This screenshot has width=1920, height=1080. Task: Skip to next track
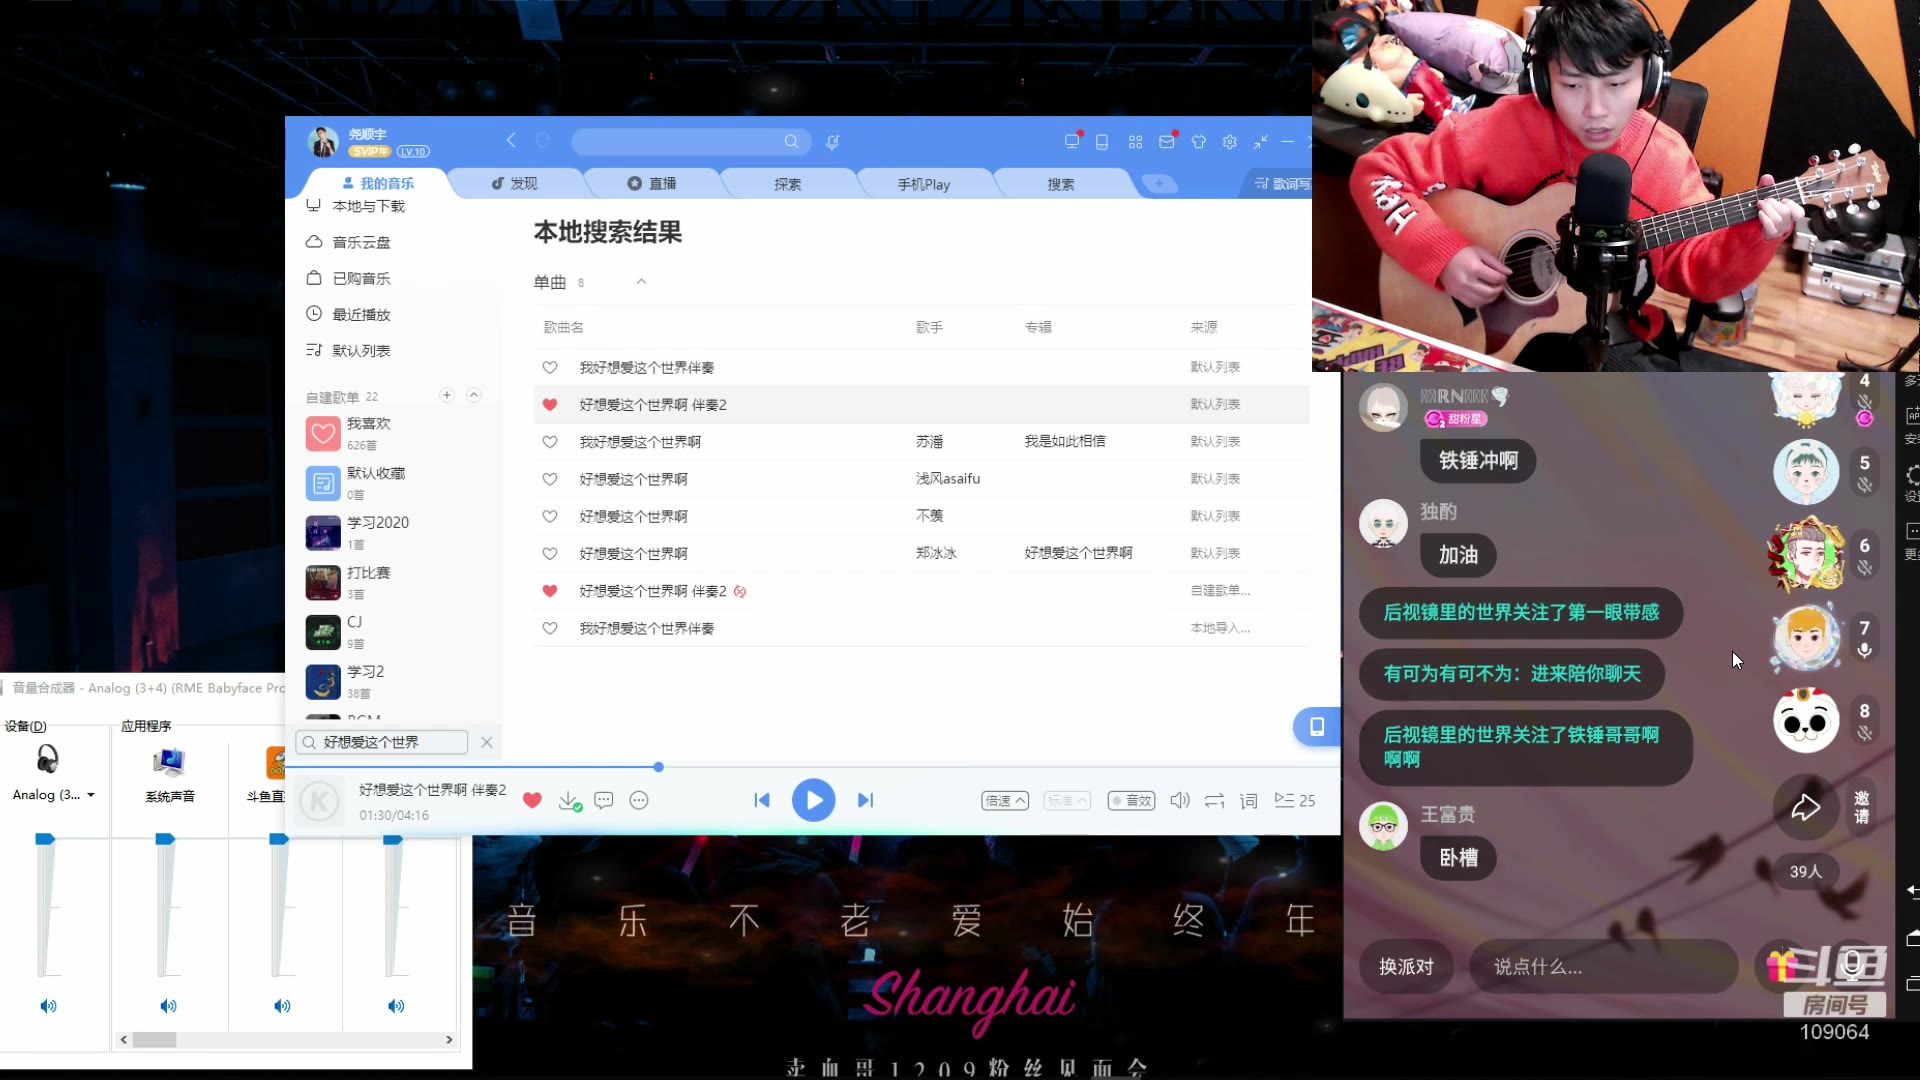point(865,800)
